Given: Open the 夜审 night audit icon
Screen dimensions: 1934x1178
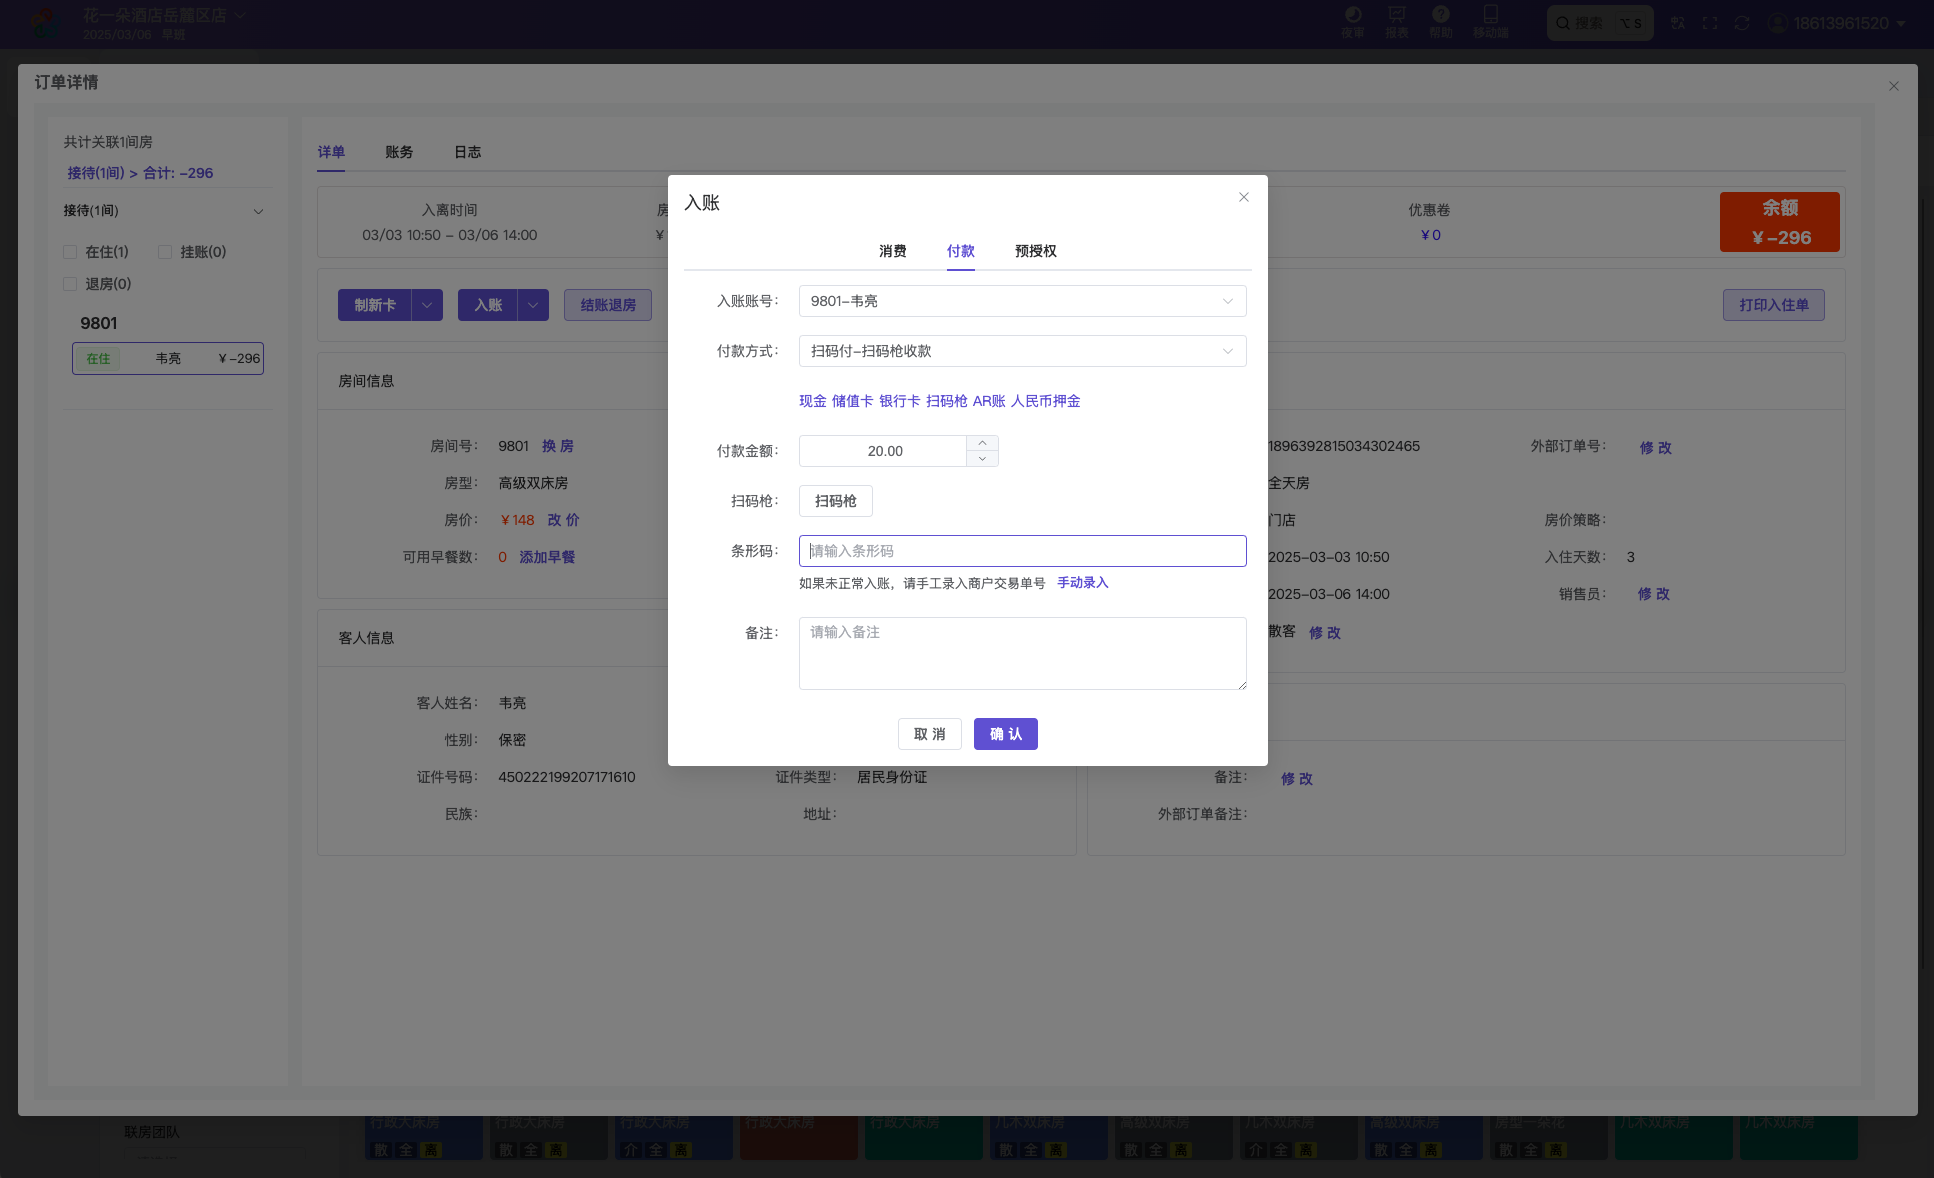Looking at the screenshot, I should click(x=1352, y=22).
